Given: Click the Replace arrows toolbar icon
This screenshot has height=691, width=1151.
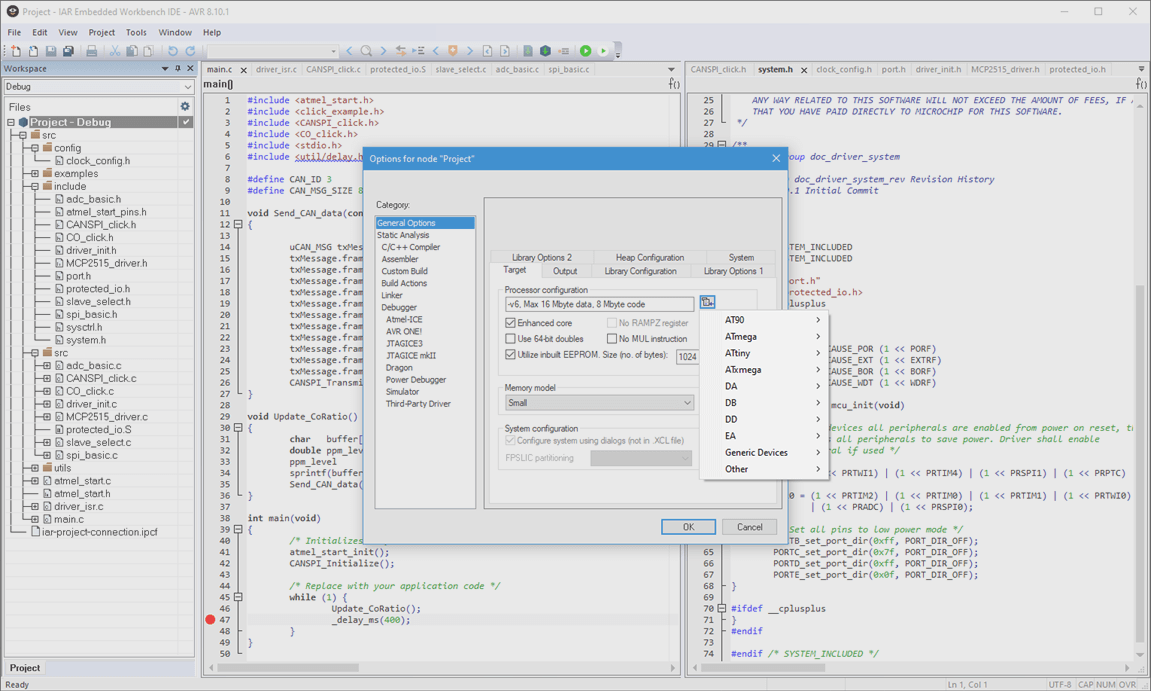Looking at the screenshot, I should [x=401, y=51].
